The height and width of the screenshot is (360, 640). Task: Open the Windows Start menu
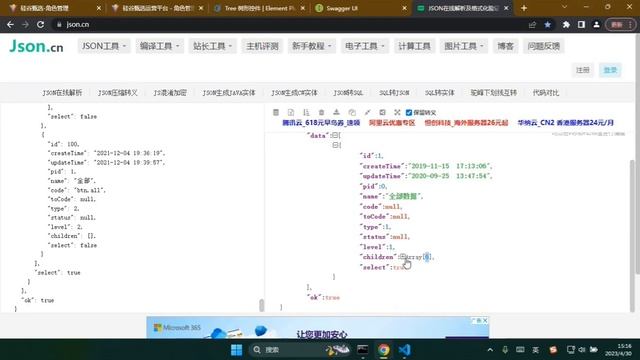click(236, 350)
